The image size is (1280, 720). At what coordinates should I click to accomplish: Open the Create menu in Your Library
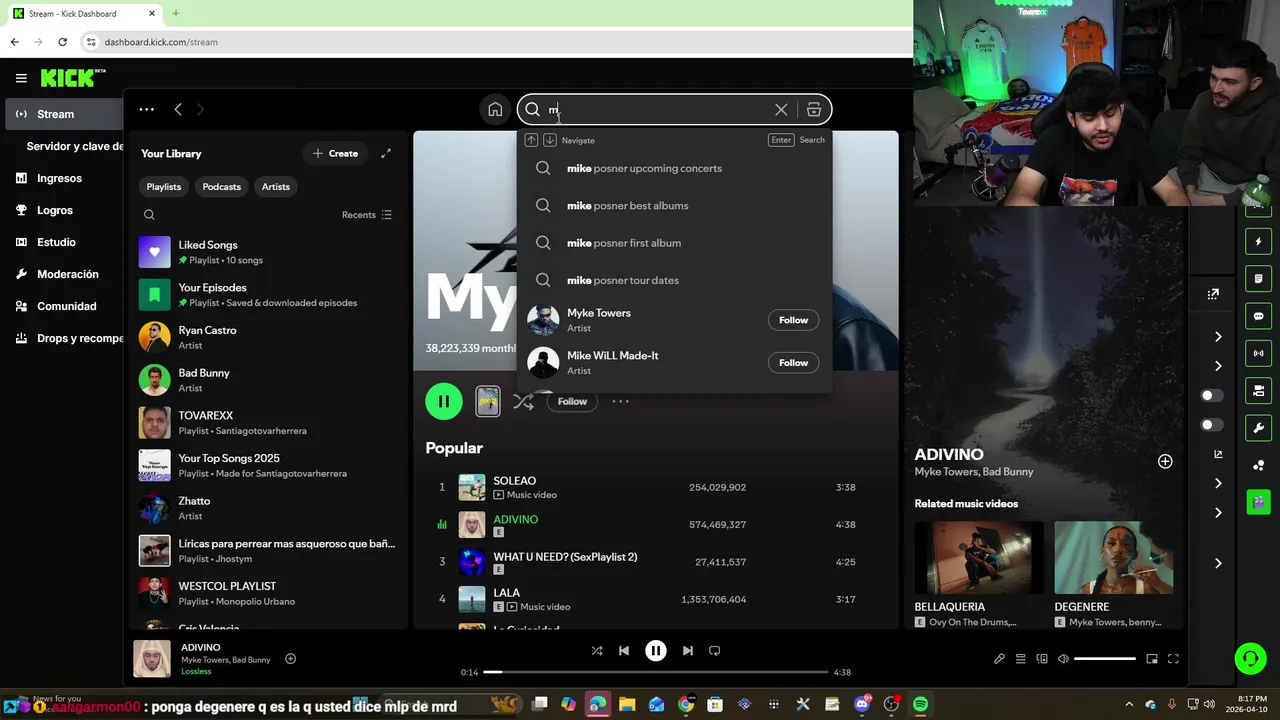(335, 153)
